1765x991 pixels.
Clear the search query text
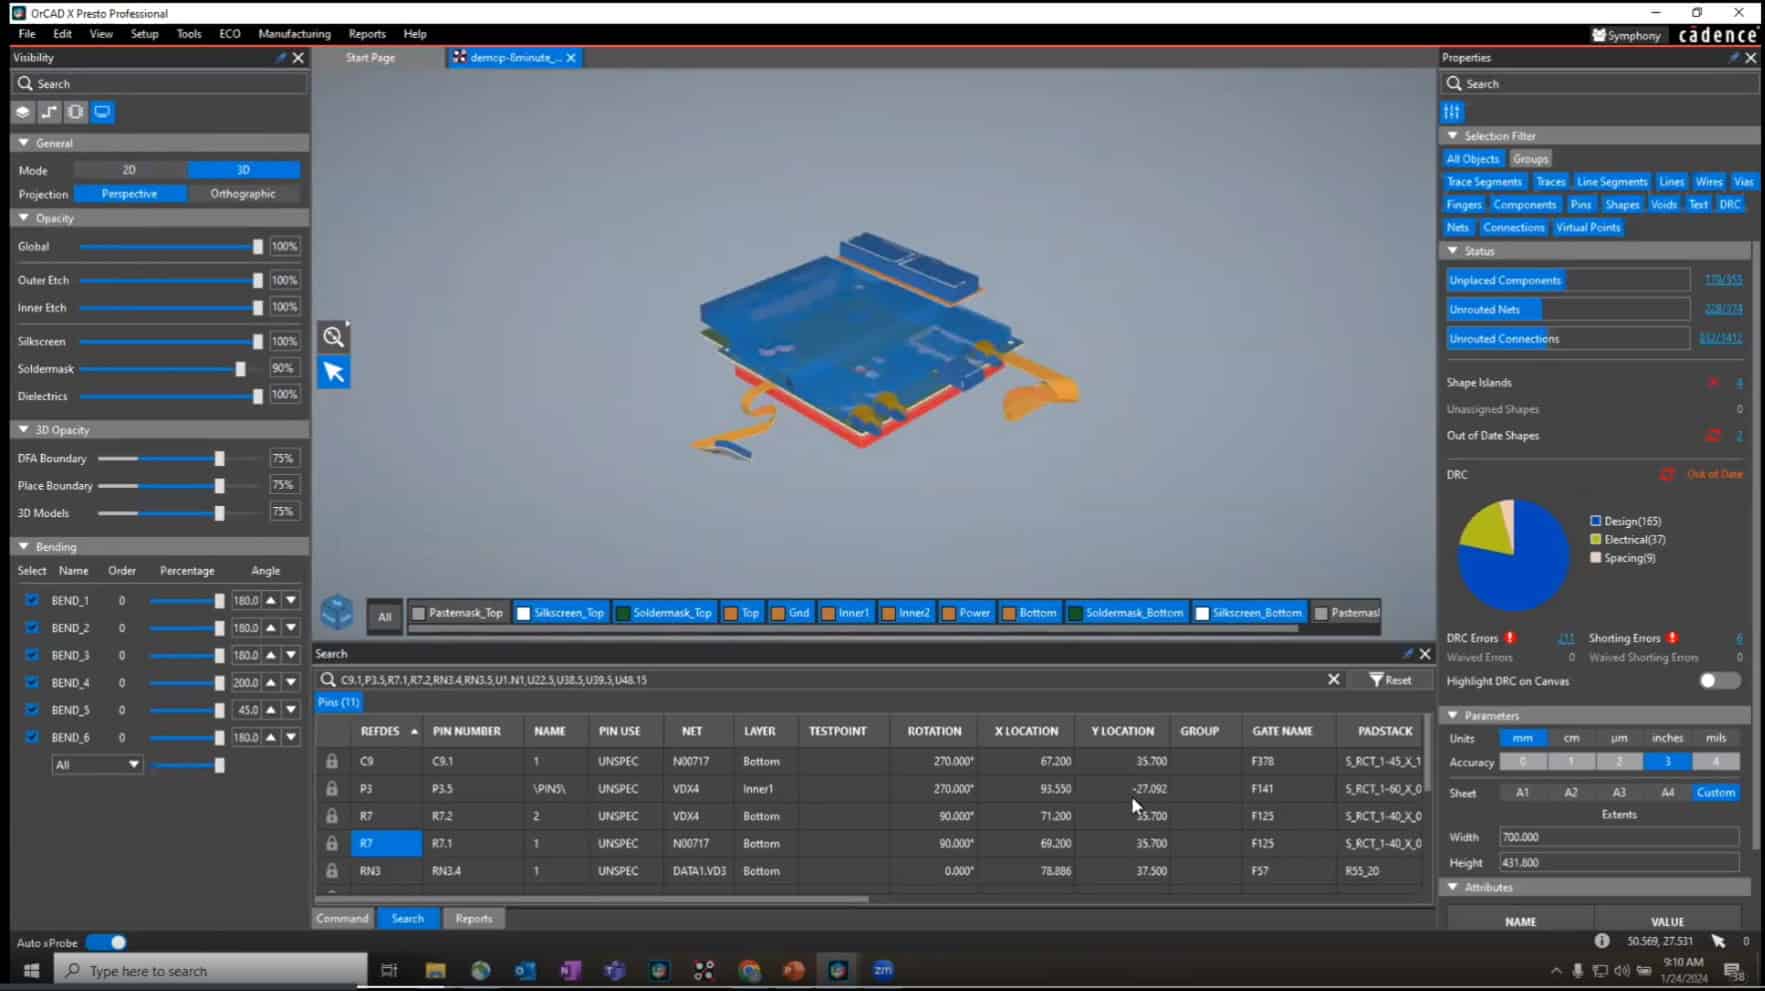[1333, 679]
